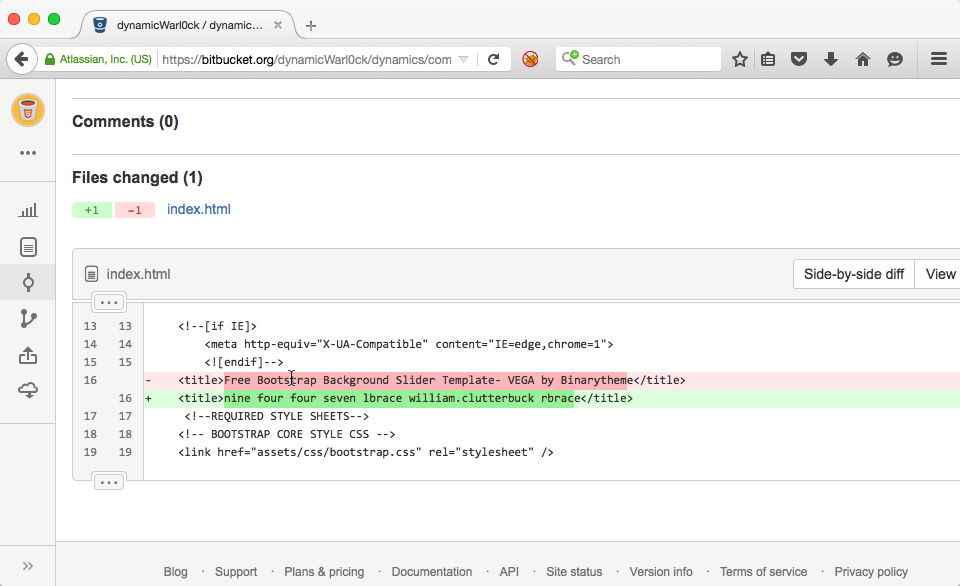The height and width of the screenshot is (586, 960).
Task: Open the Downloads cloud icon in sidebar
Action: click(28, 391)
